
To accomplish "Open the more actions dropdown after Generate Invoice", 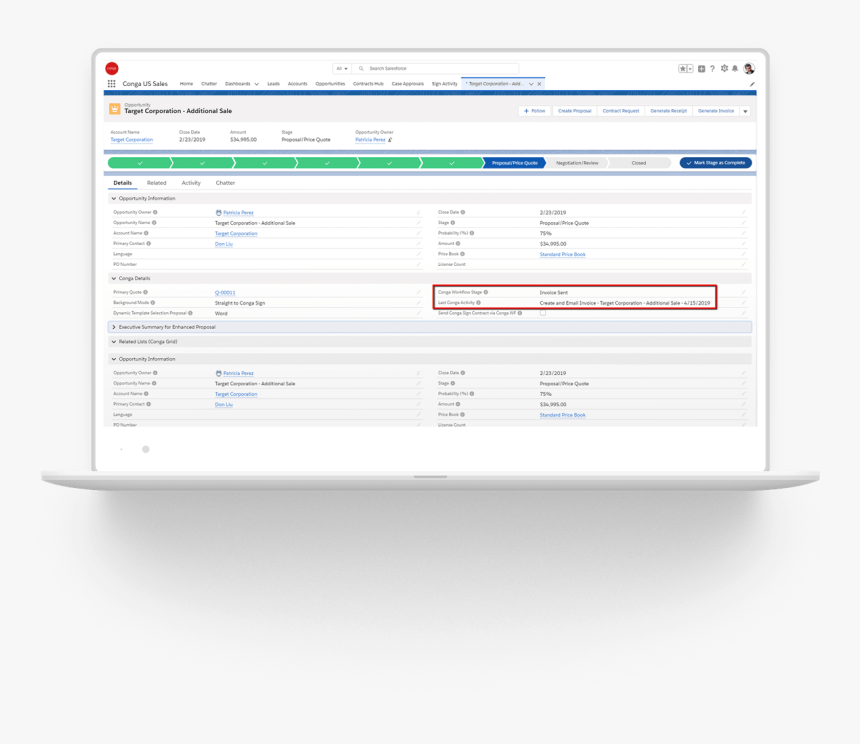I will [745, 111].
